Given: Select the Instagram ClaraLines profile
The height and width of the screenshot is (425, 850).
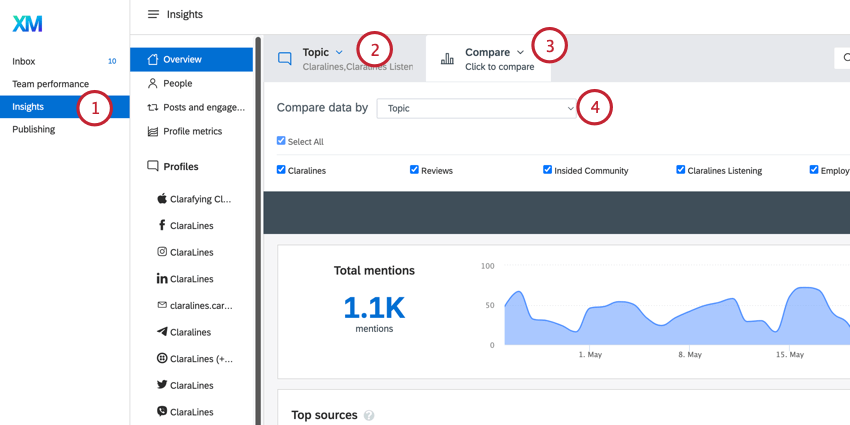Looking at the screenshot, I should click(185, 252).
